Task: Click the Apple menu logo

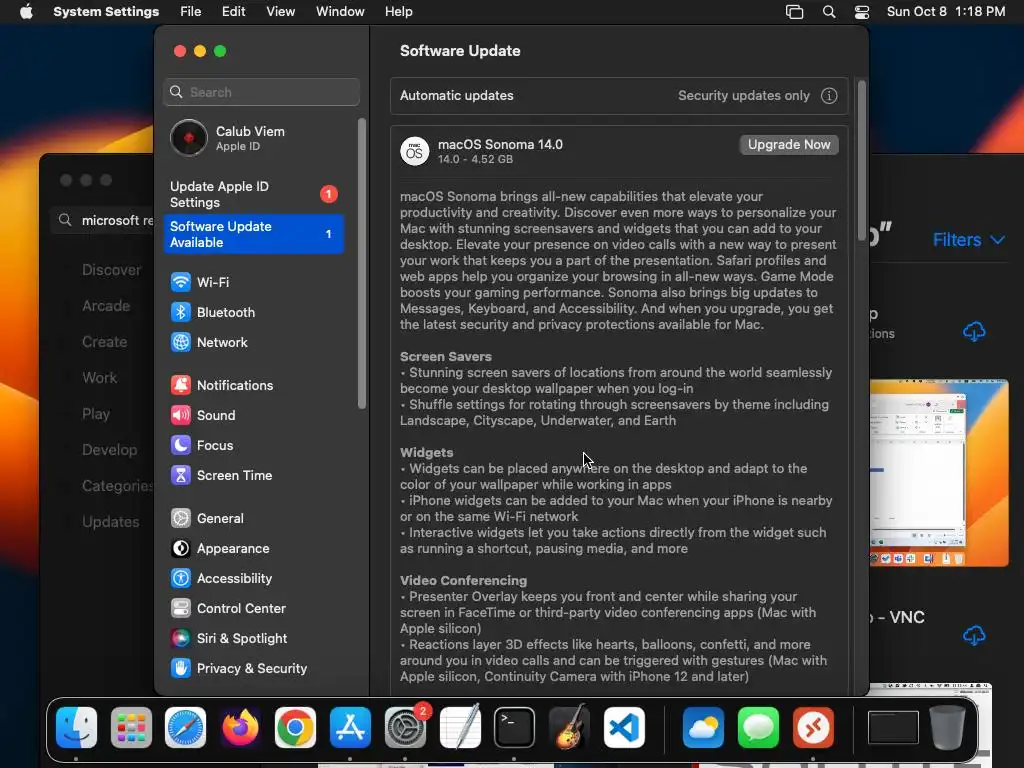Action: pyautogui.click(x=26, y=12)
